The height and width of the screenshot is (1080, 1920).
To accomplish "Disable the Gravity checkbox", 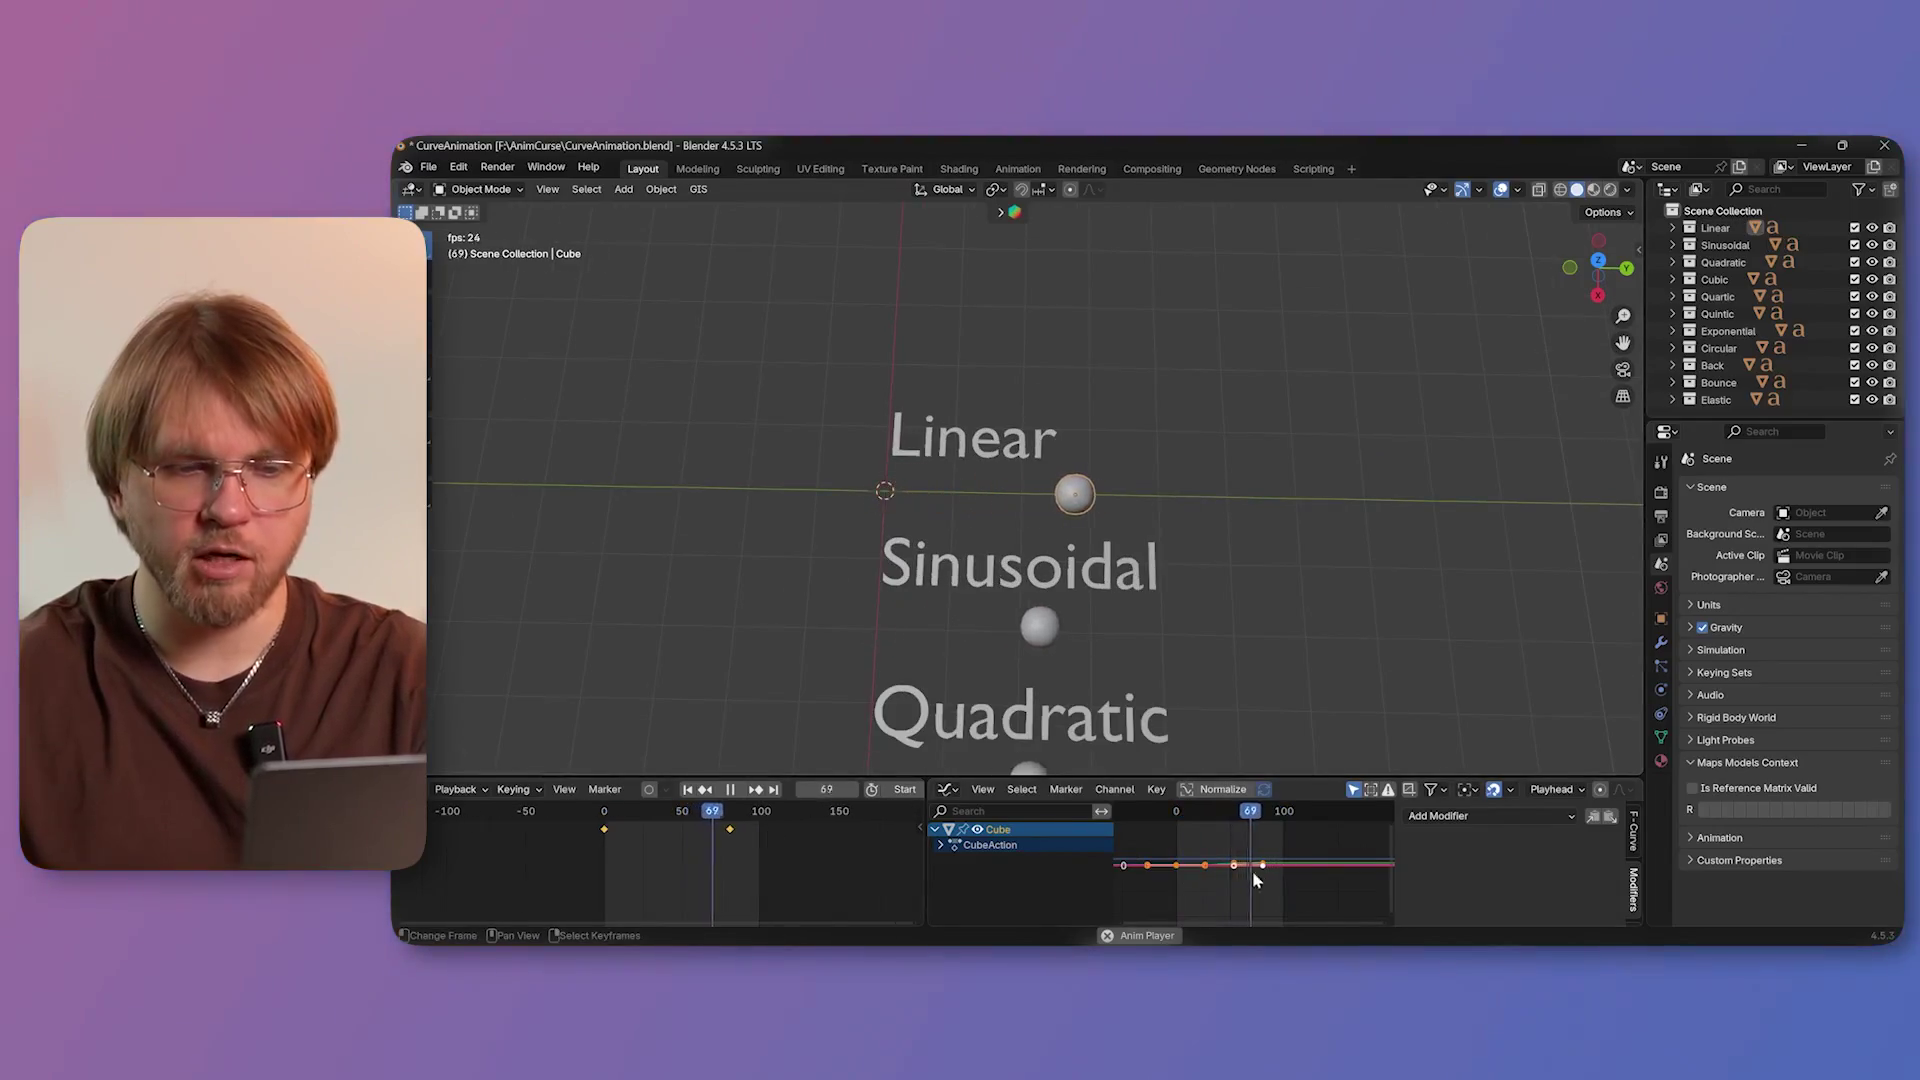I will coord(1703,628).
